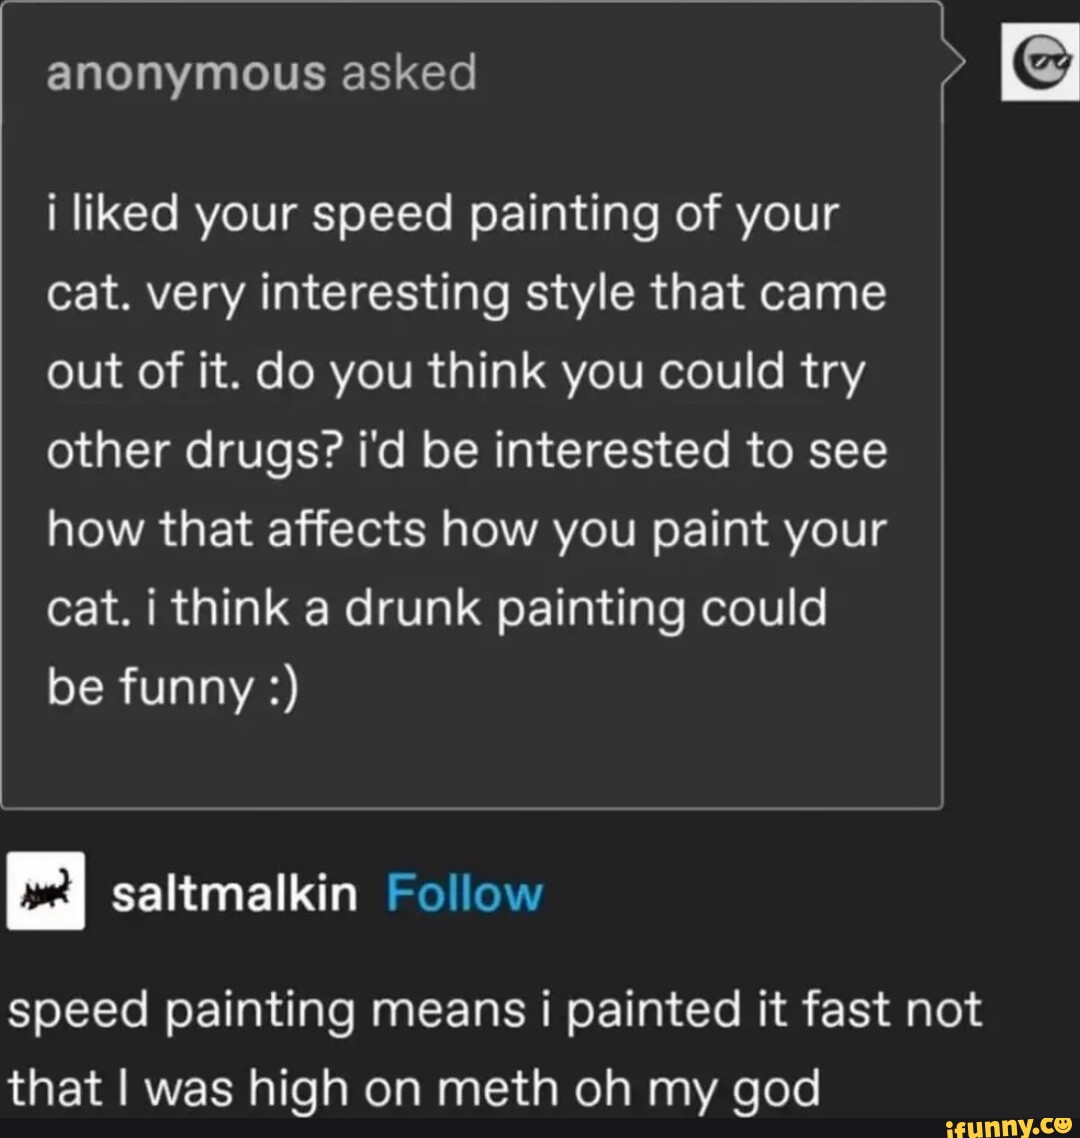Image resolution: width=1080 pixels, height=1138 pixels.
Task: Click the question text block
Action: 470,450
